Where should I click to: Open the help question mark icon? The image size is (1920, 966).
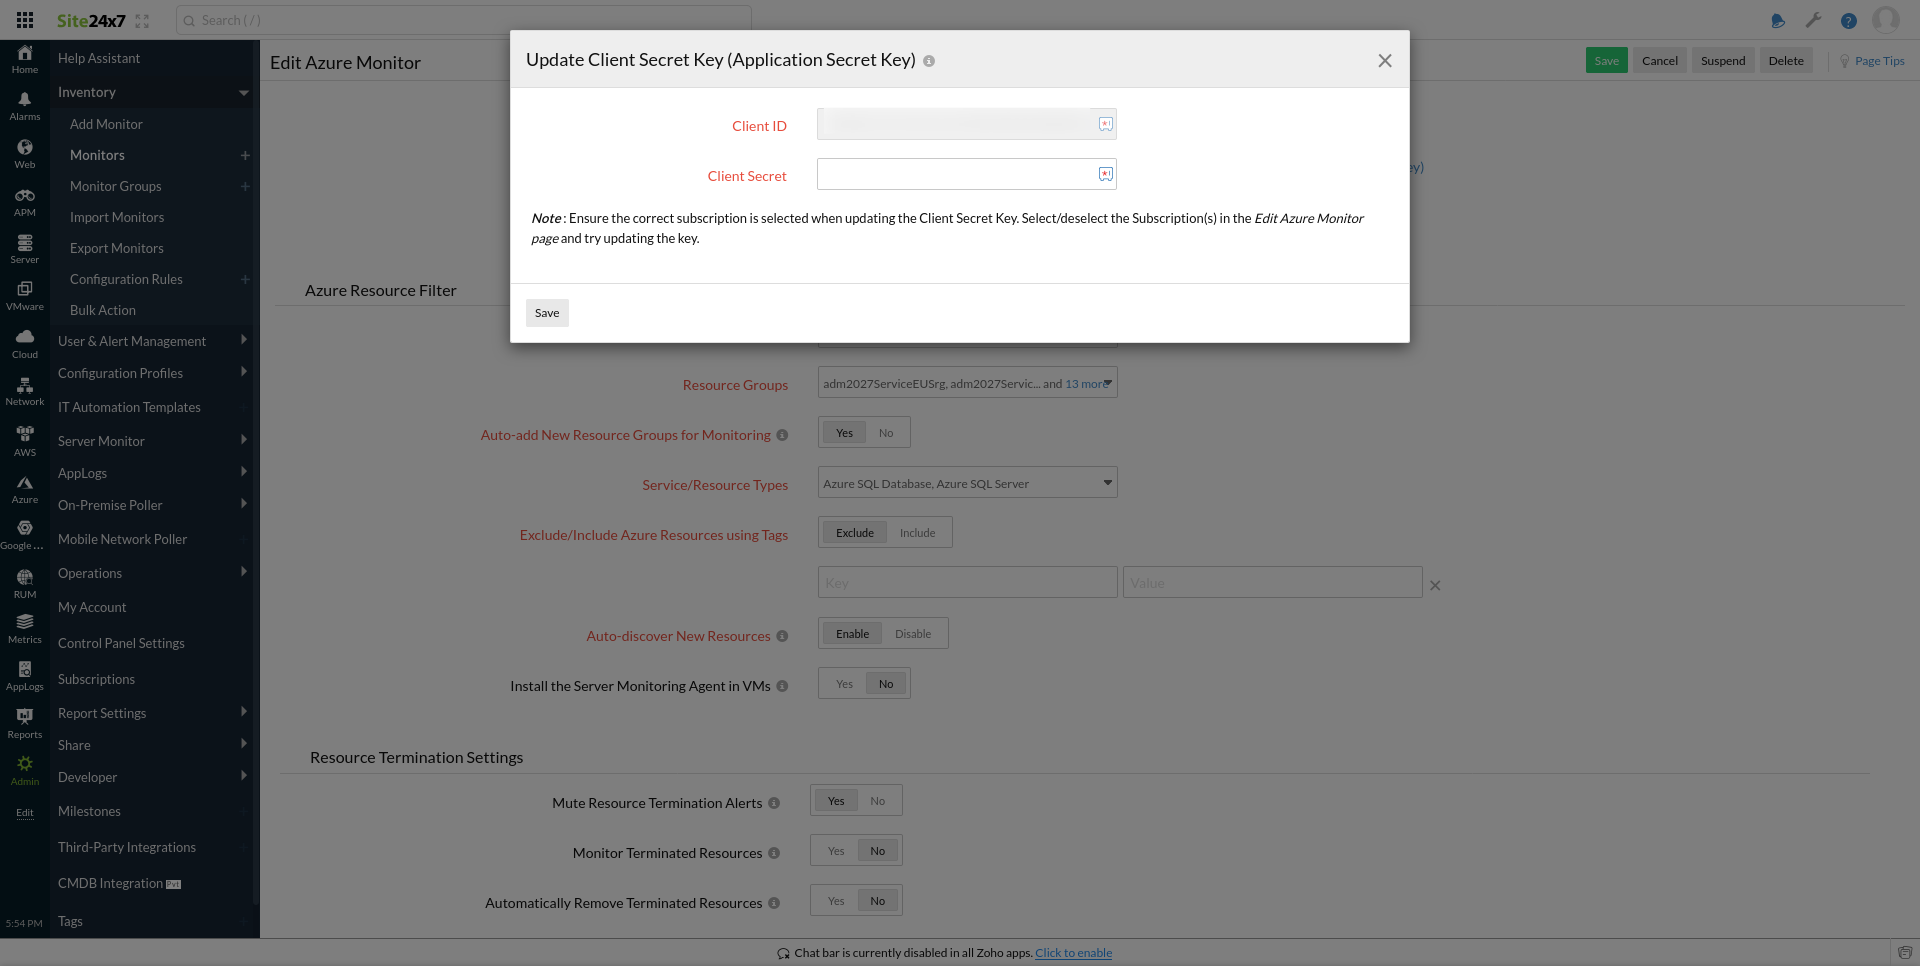[1849, 20]
